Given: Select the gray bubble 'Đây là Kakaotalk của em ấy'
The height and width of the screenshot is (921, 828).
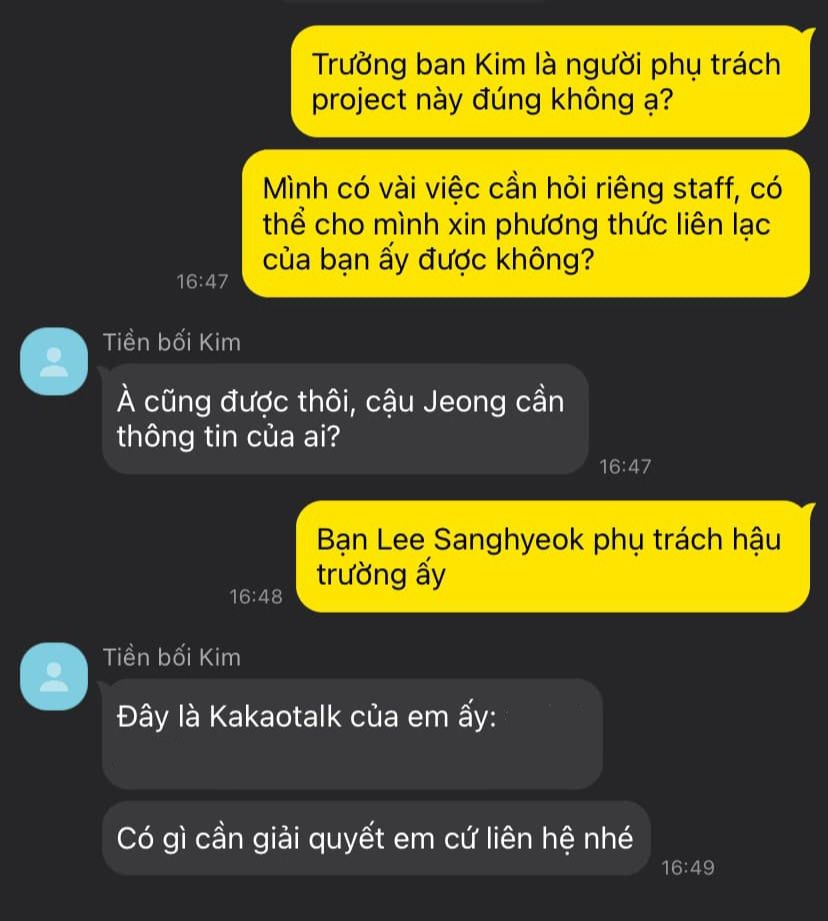Looking at the screenshot, I should tap(352, 734).
